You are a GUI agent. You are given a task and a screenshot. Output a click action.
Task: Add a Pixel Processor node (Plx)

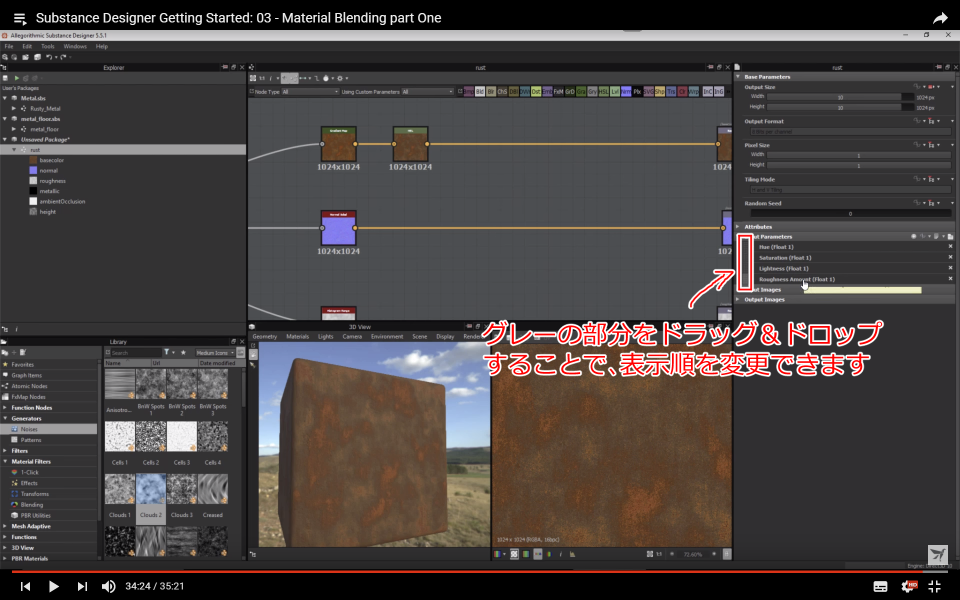point(637,92)
